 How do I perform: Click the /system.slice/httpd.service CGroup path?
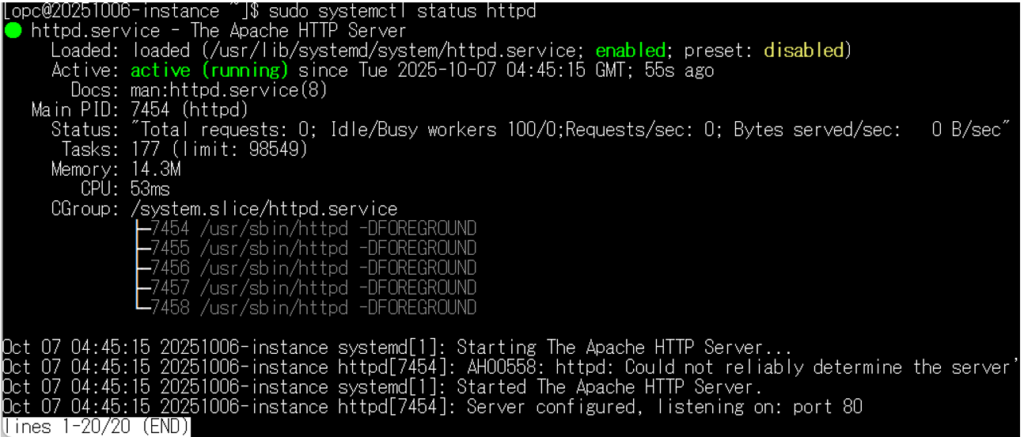(x=263, y=208)
